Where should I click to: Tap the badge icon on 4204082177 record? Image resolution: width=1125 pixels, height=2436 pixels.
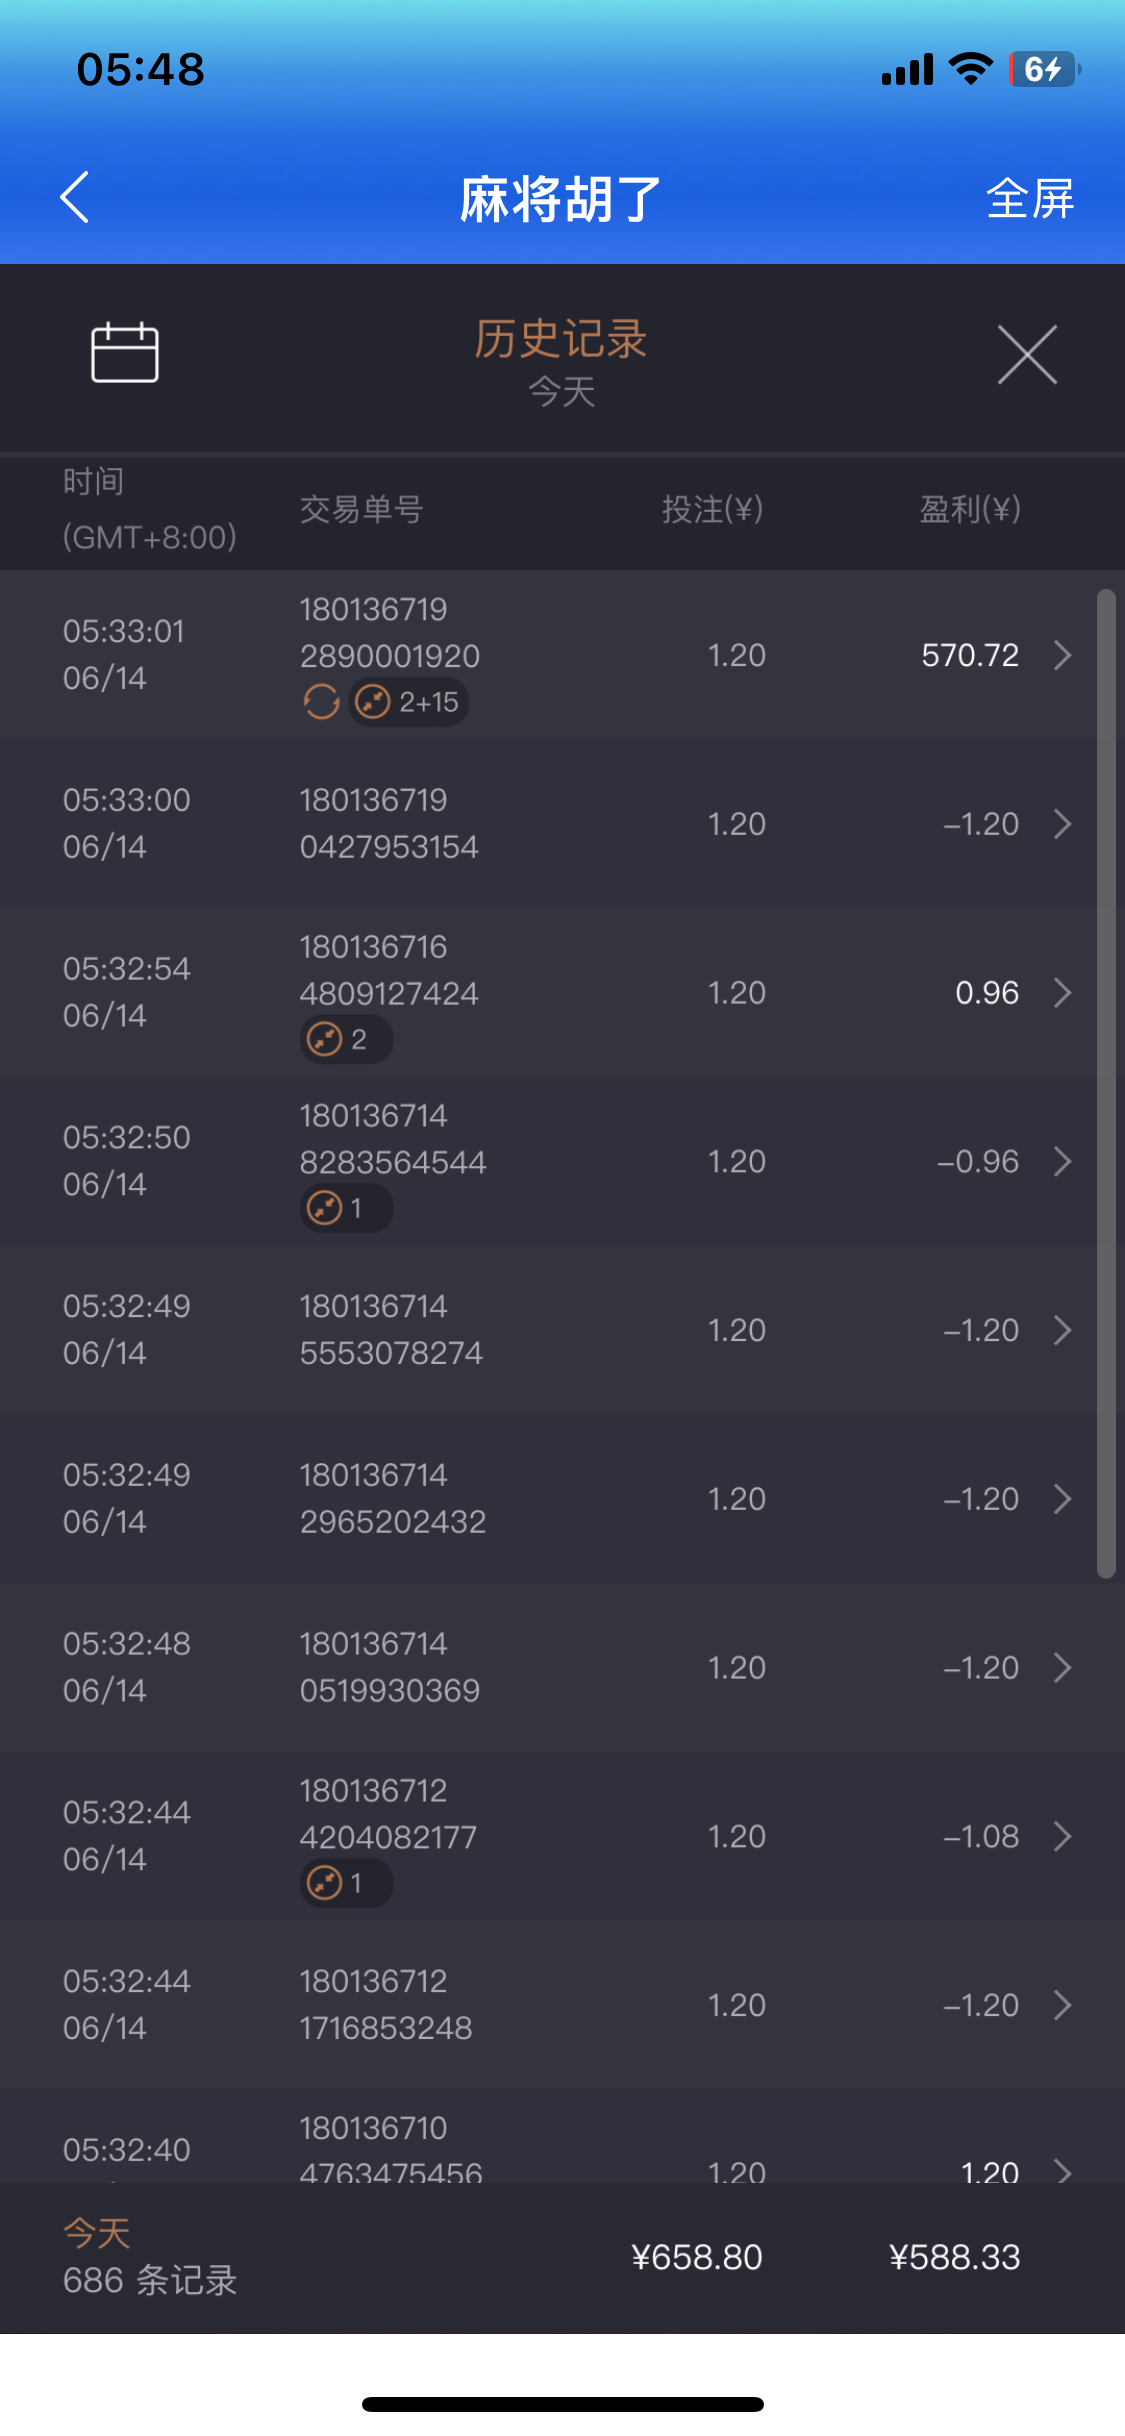pos(324,1884)
